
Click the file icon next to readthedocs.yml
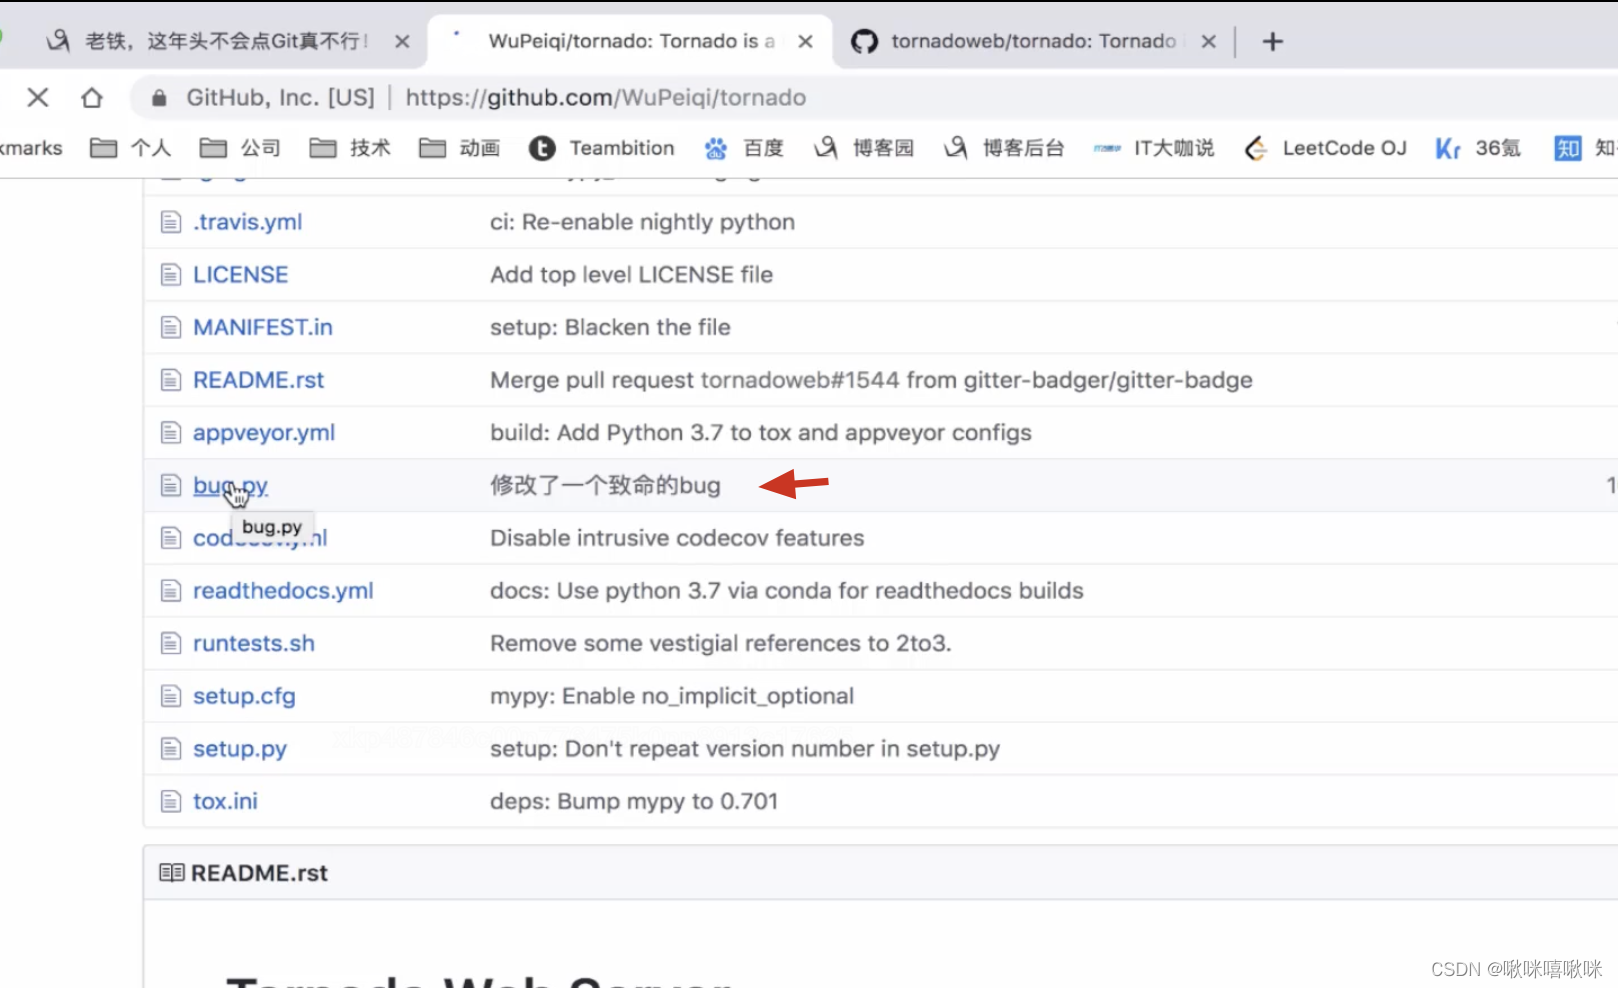[171, 591]
